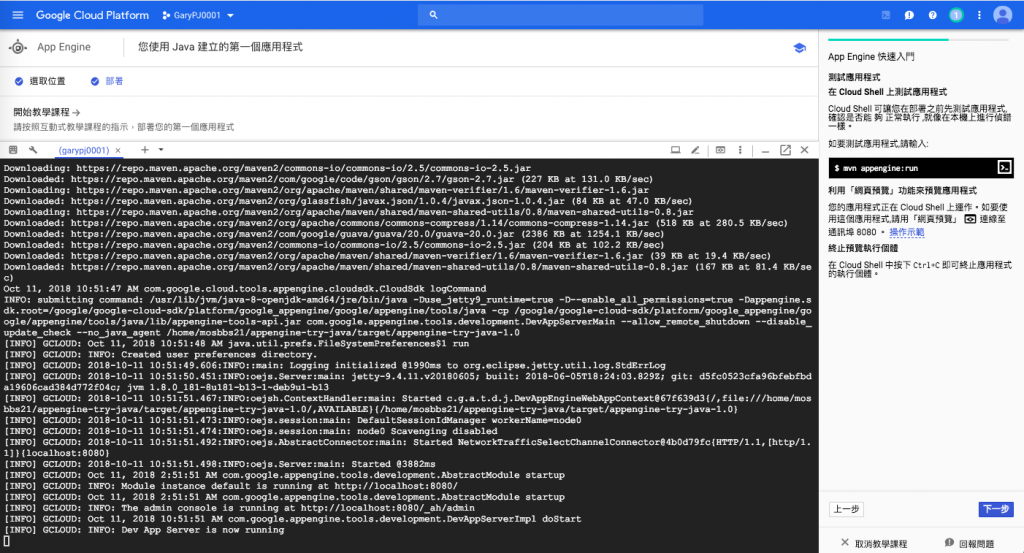Click the '終止預覽執行個體' heading
The width and height of the screenshot is (1024, 553).
[x=863, y=248]
